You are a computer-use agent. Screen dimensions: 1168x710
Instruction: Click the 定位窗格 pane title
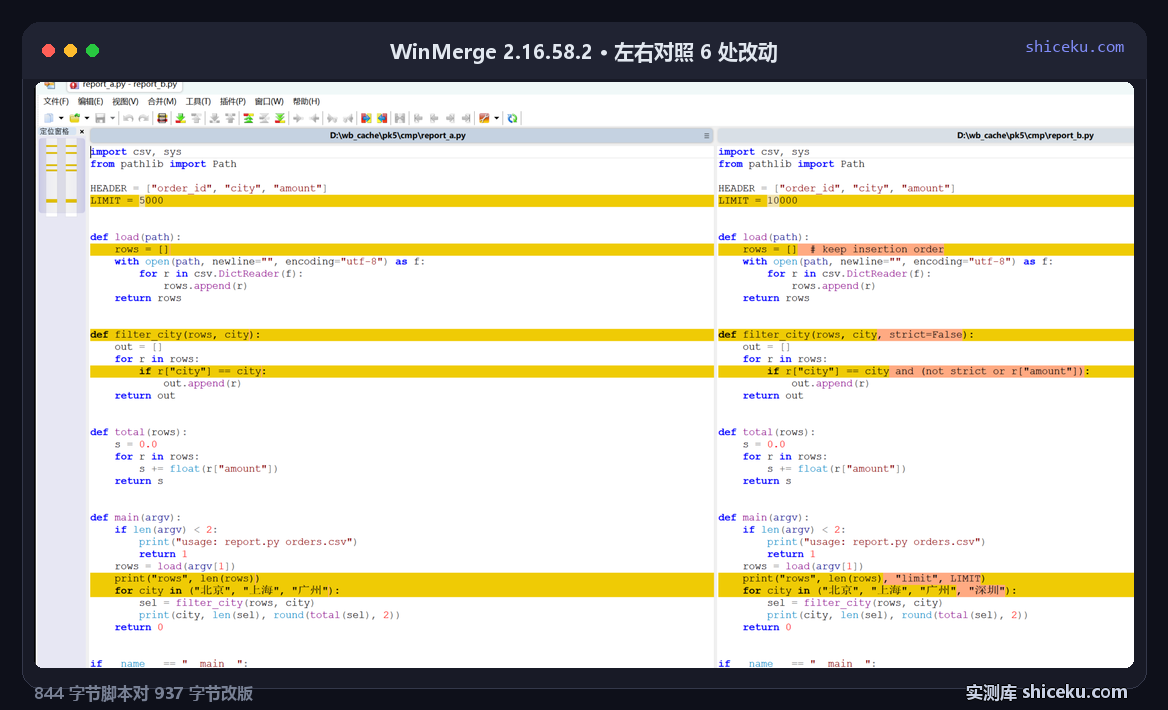pos(54,132)
